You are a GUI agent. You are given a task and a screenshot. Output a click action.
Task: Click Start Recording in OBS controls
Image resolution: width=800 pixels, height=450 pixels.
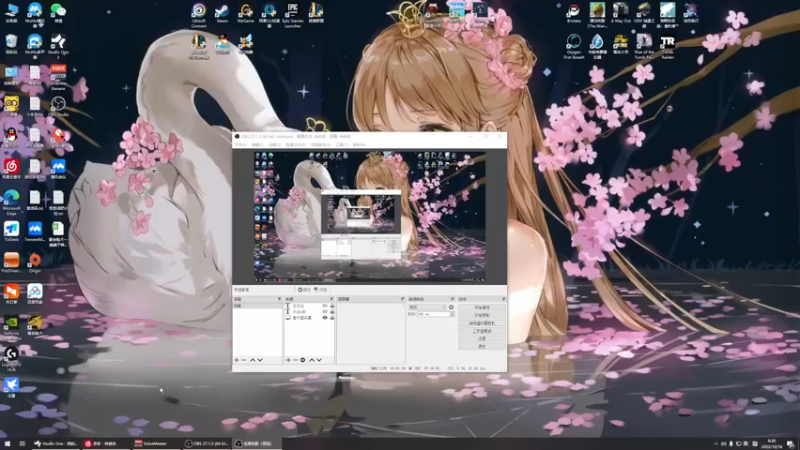coord(482,315)
